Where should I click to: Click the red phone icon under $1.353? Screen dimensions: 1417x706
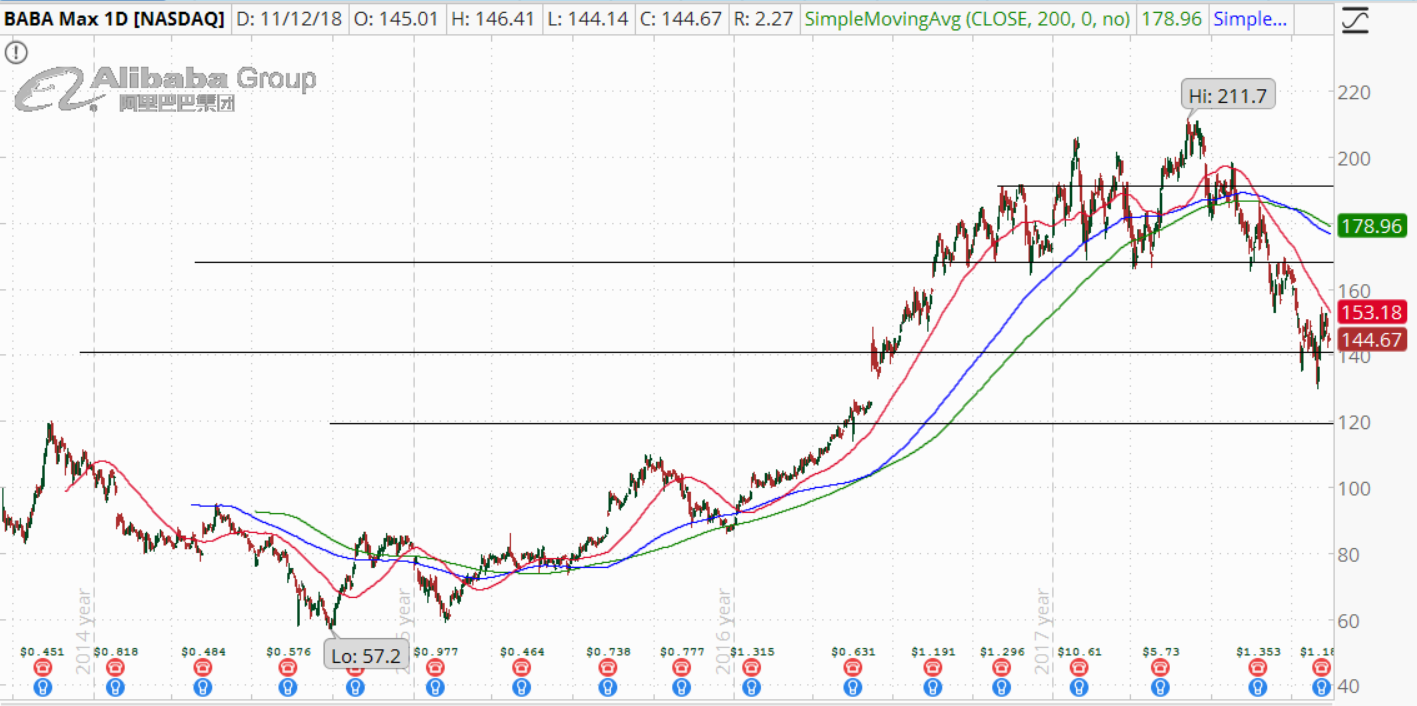[1258, 668]
